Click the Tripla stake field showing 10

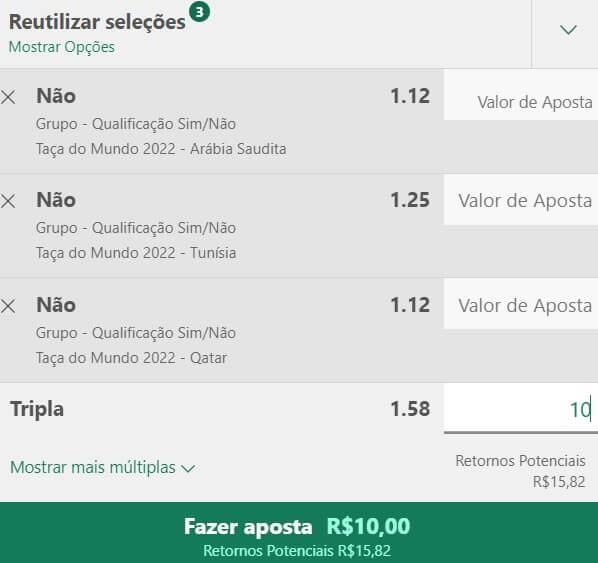click(521, 409)
